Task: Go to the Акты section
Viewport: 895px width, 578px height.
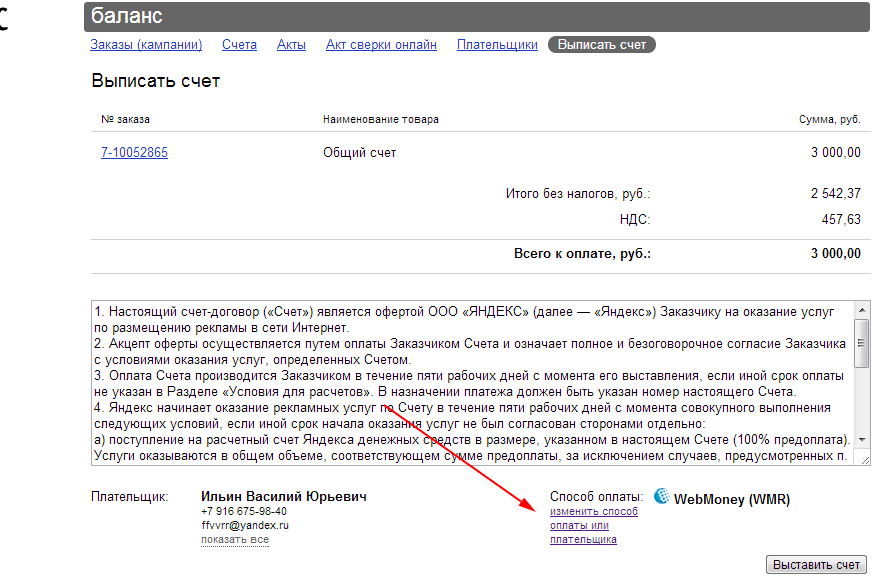Action: point(291,45)
